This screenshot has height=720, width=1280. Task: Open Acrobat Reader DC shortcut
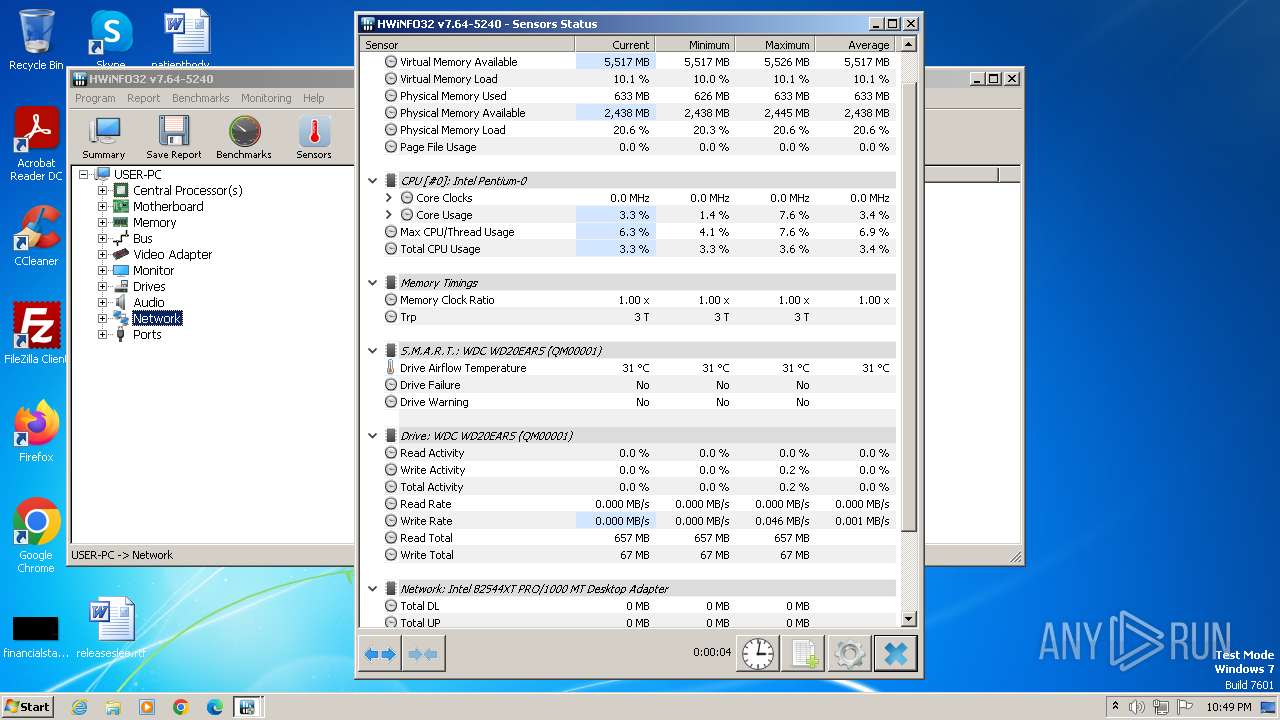click(36, 145)
